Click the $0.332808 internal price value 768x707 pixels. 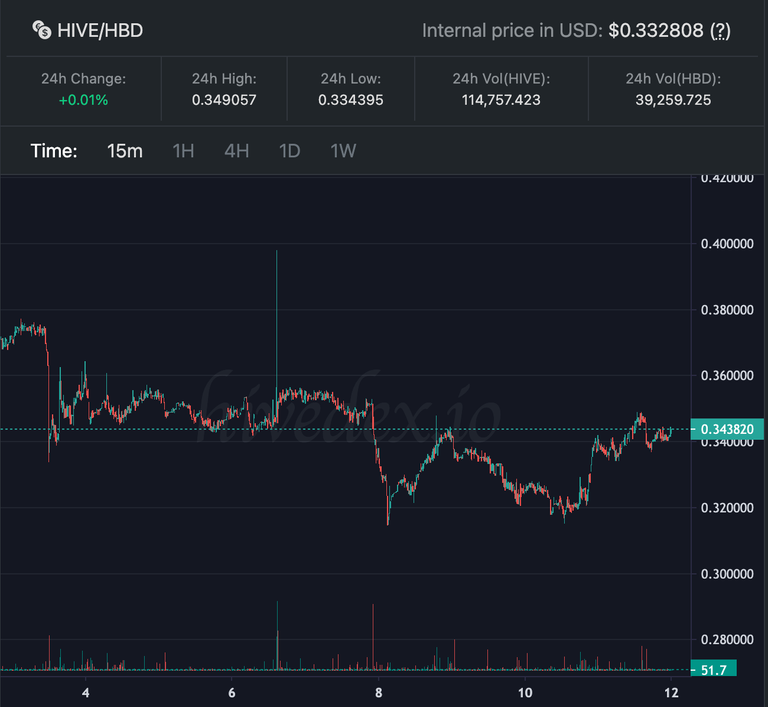click(x=656, y=31)
